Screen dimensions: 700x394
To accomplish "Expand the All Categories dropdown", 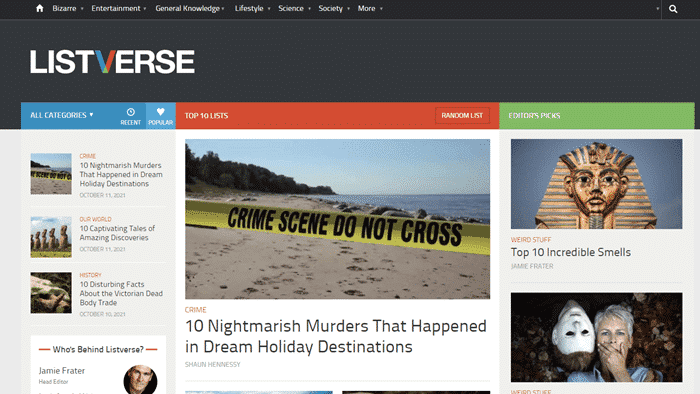I will coord(62,115).
